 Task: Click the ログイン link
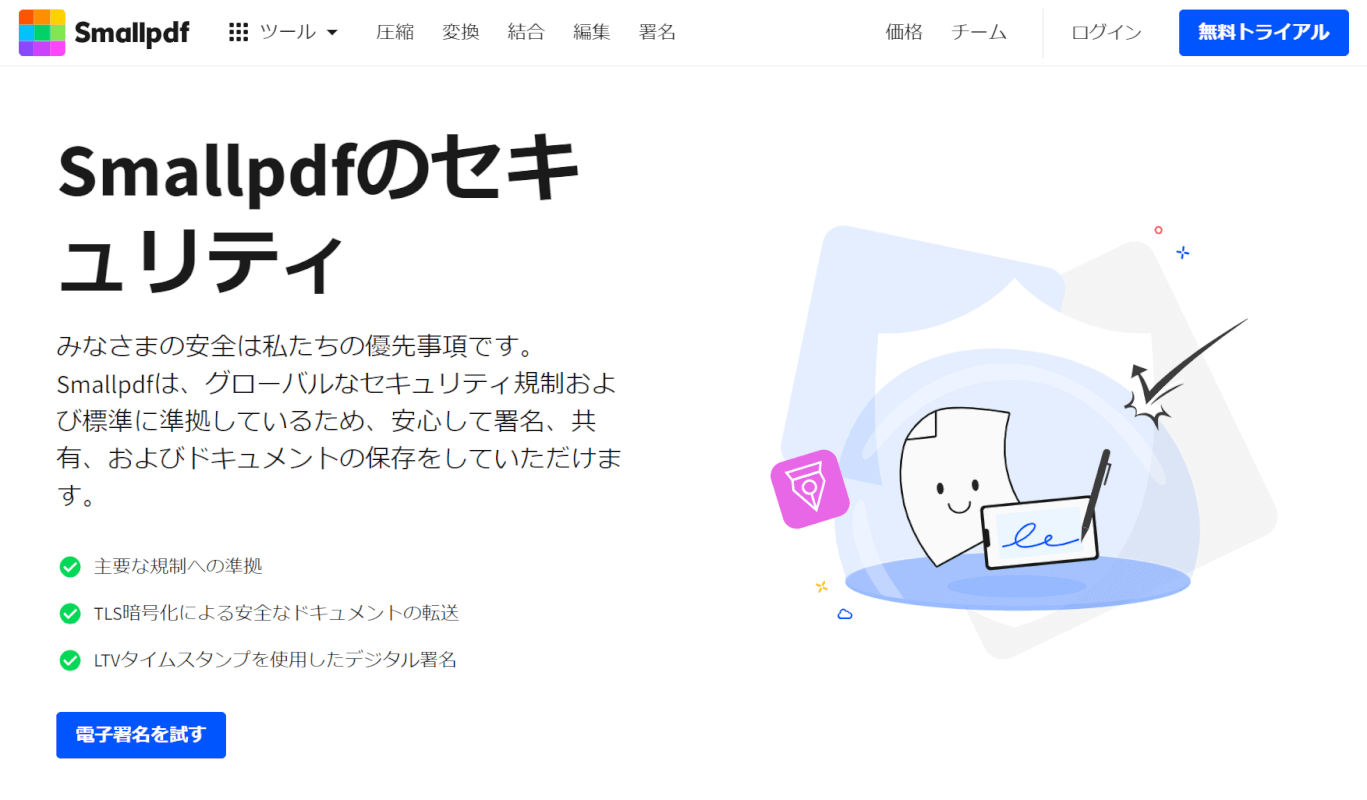click(x=1106, y=32)
